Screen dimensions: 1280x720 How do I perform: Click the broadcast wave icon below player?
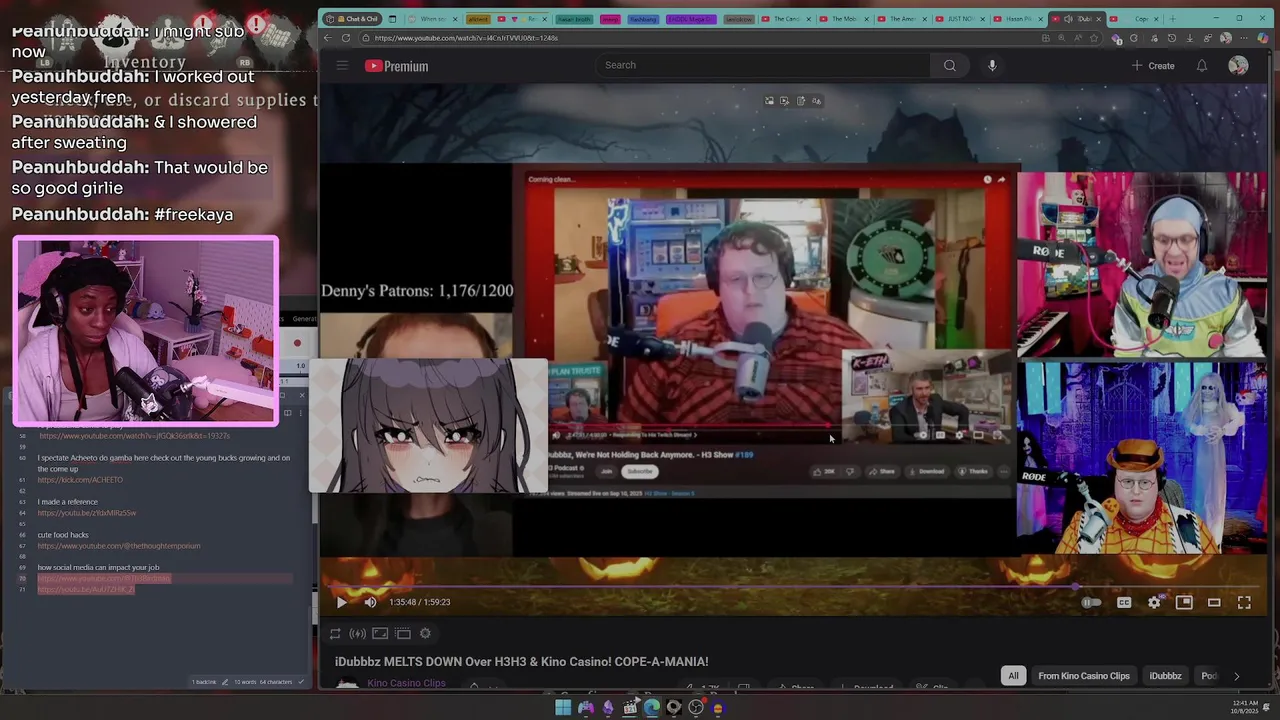click(x=357, y=633)
